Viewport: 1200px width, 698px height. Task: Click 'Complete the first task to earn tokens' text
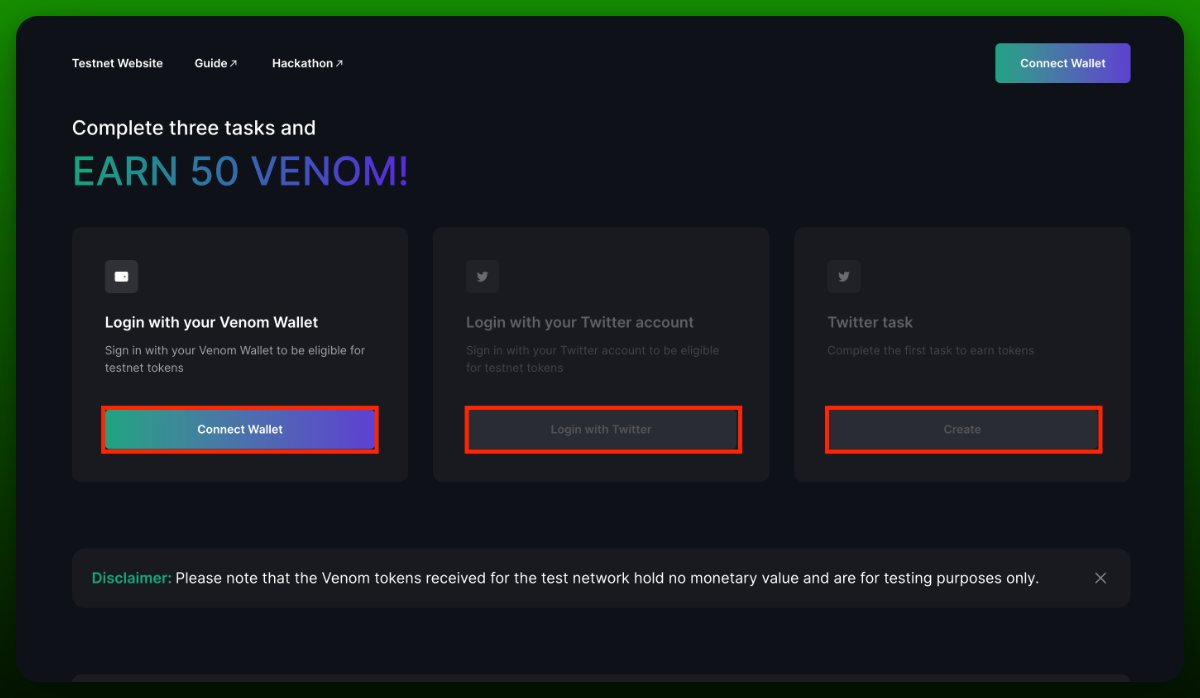click(x=930, y=351)
